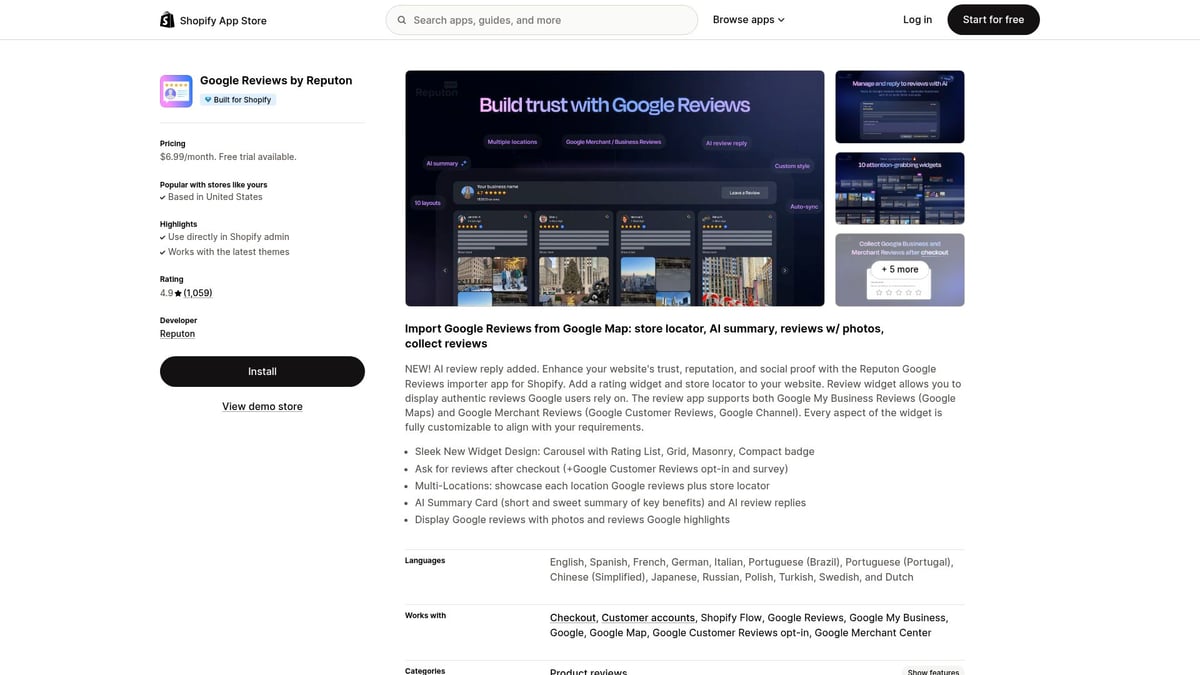Click the Multi-Locations bullet text
This screenshot has height=675, width=1200.
point(592,485)
